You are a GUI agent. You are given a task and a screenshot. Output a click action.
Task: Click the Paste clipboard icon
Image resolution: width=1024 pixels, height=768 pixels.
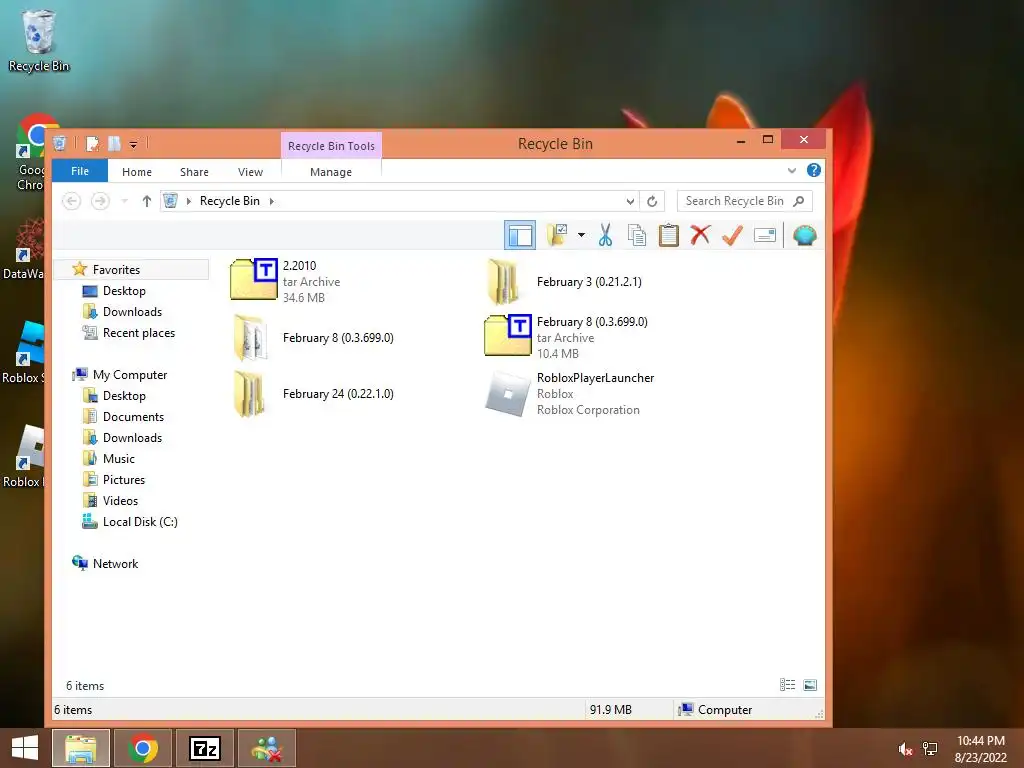pyautogui.click(x=669, y=235)
